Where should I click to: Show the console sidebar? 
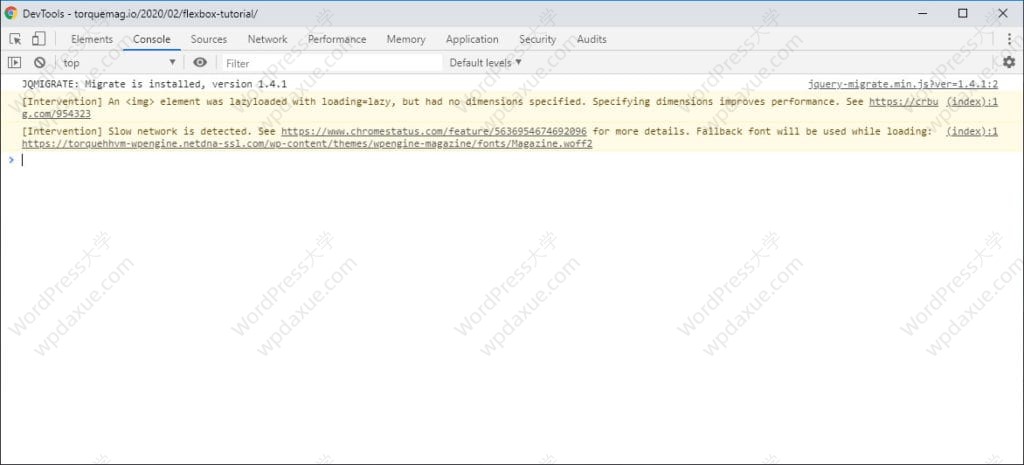14,63
